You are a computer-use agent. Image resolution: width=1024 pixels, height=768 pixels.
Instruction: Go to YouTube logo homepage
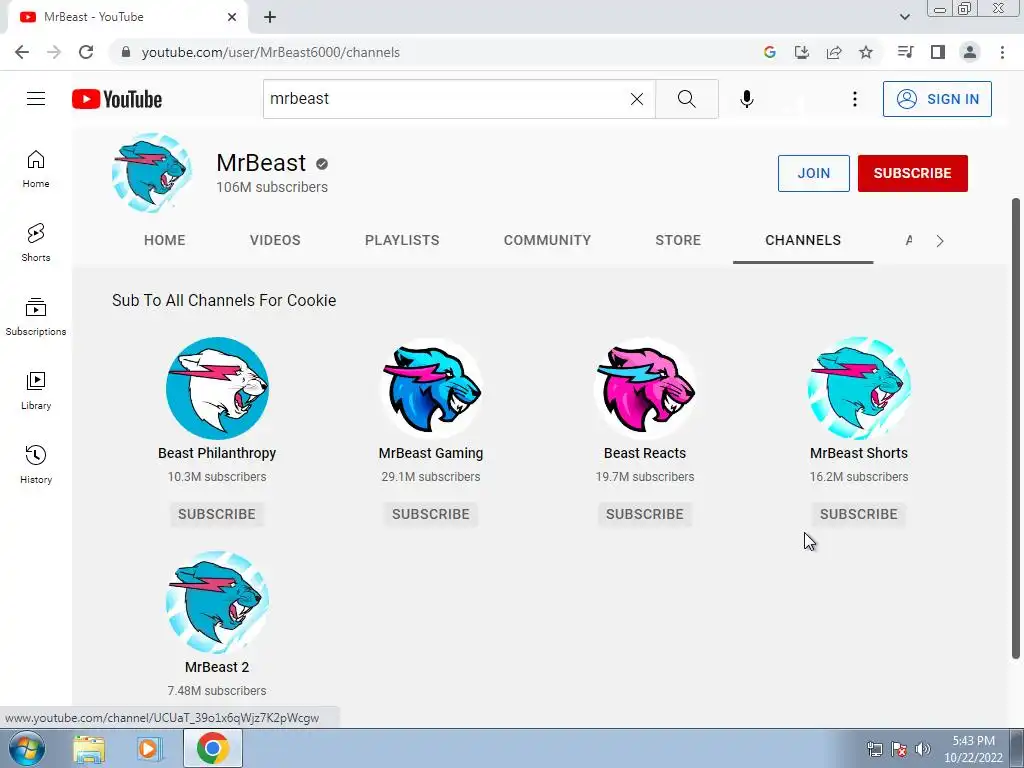[117, 99]
